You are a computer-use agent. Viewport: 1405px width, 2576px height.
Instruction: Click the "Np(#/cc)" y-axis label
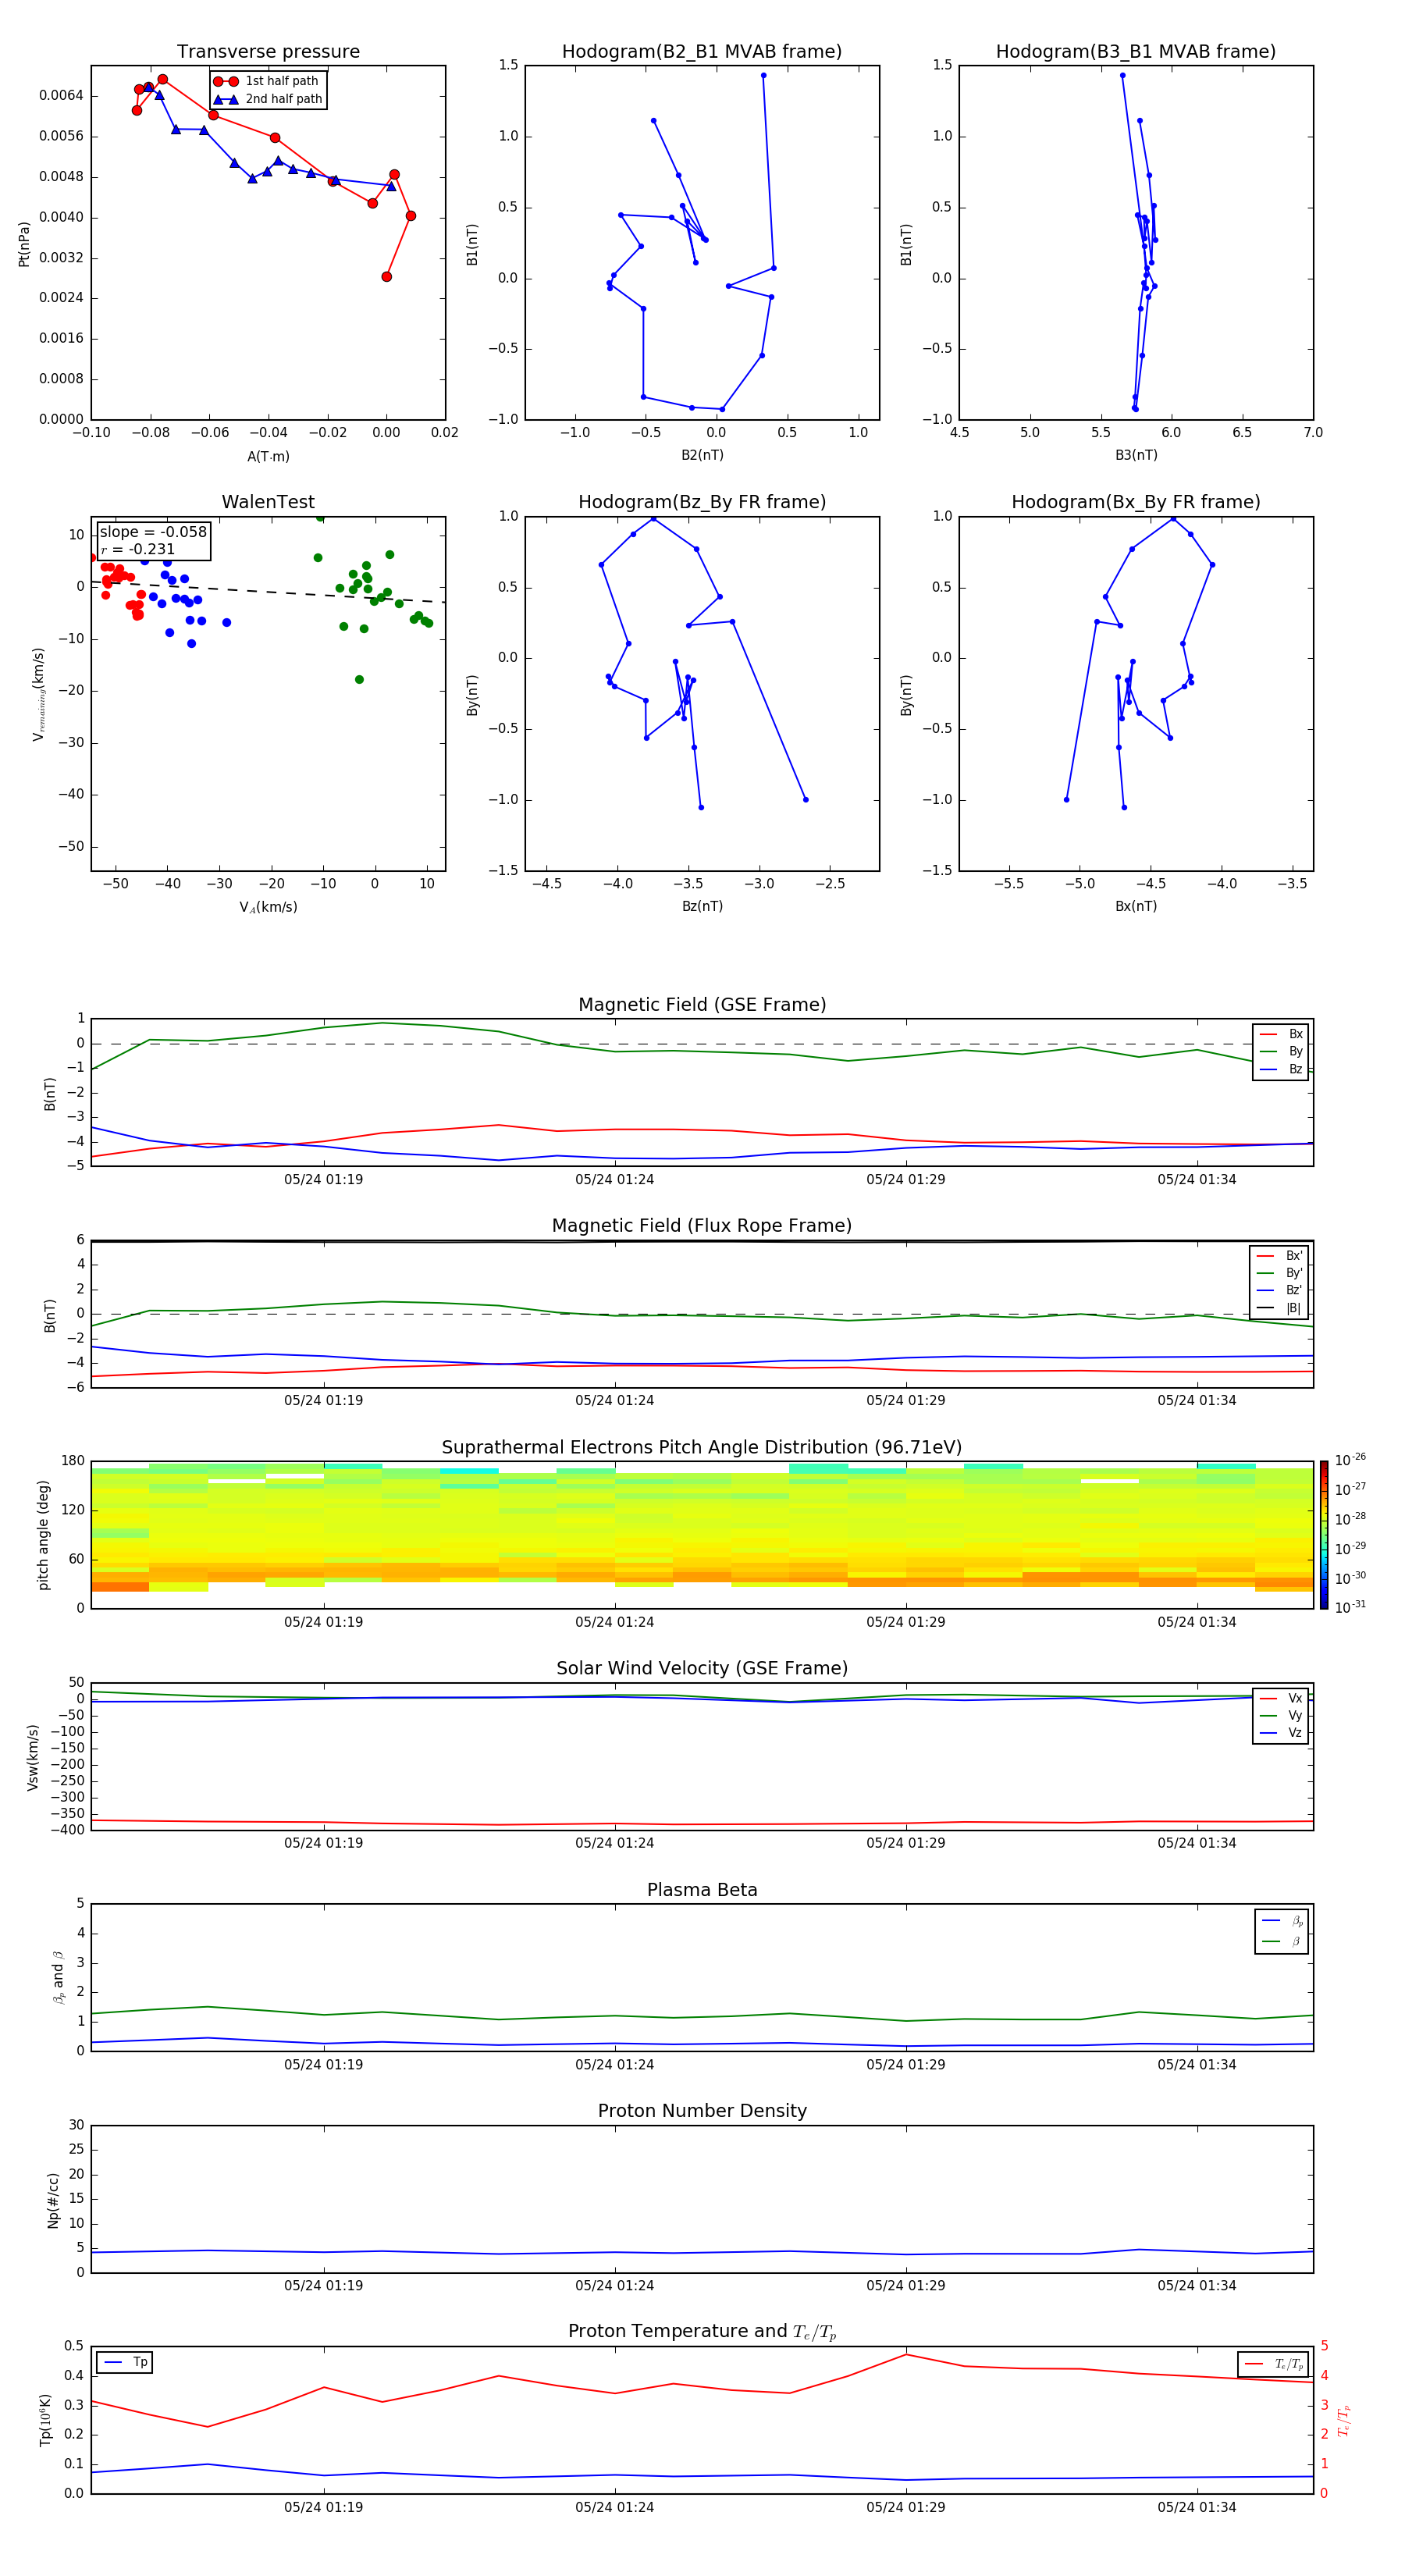click(53, 2200)
